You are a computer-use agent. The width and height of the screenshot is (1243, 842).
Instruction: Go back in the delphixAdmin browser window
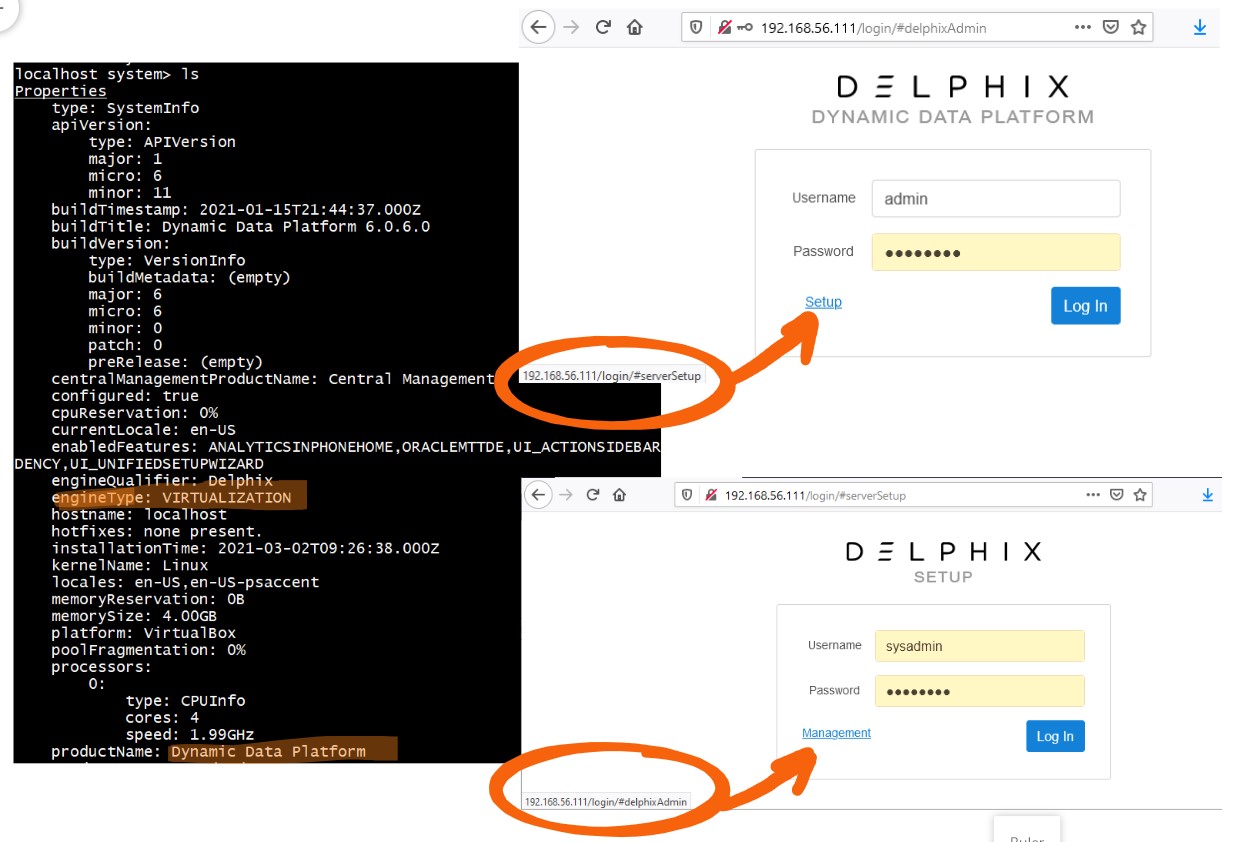[538, 27]
